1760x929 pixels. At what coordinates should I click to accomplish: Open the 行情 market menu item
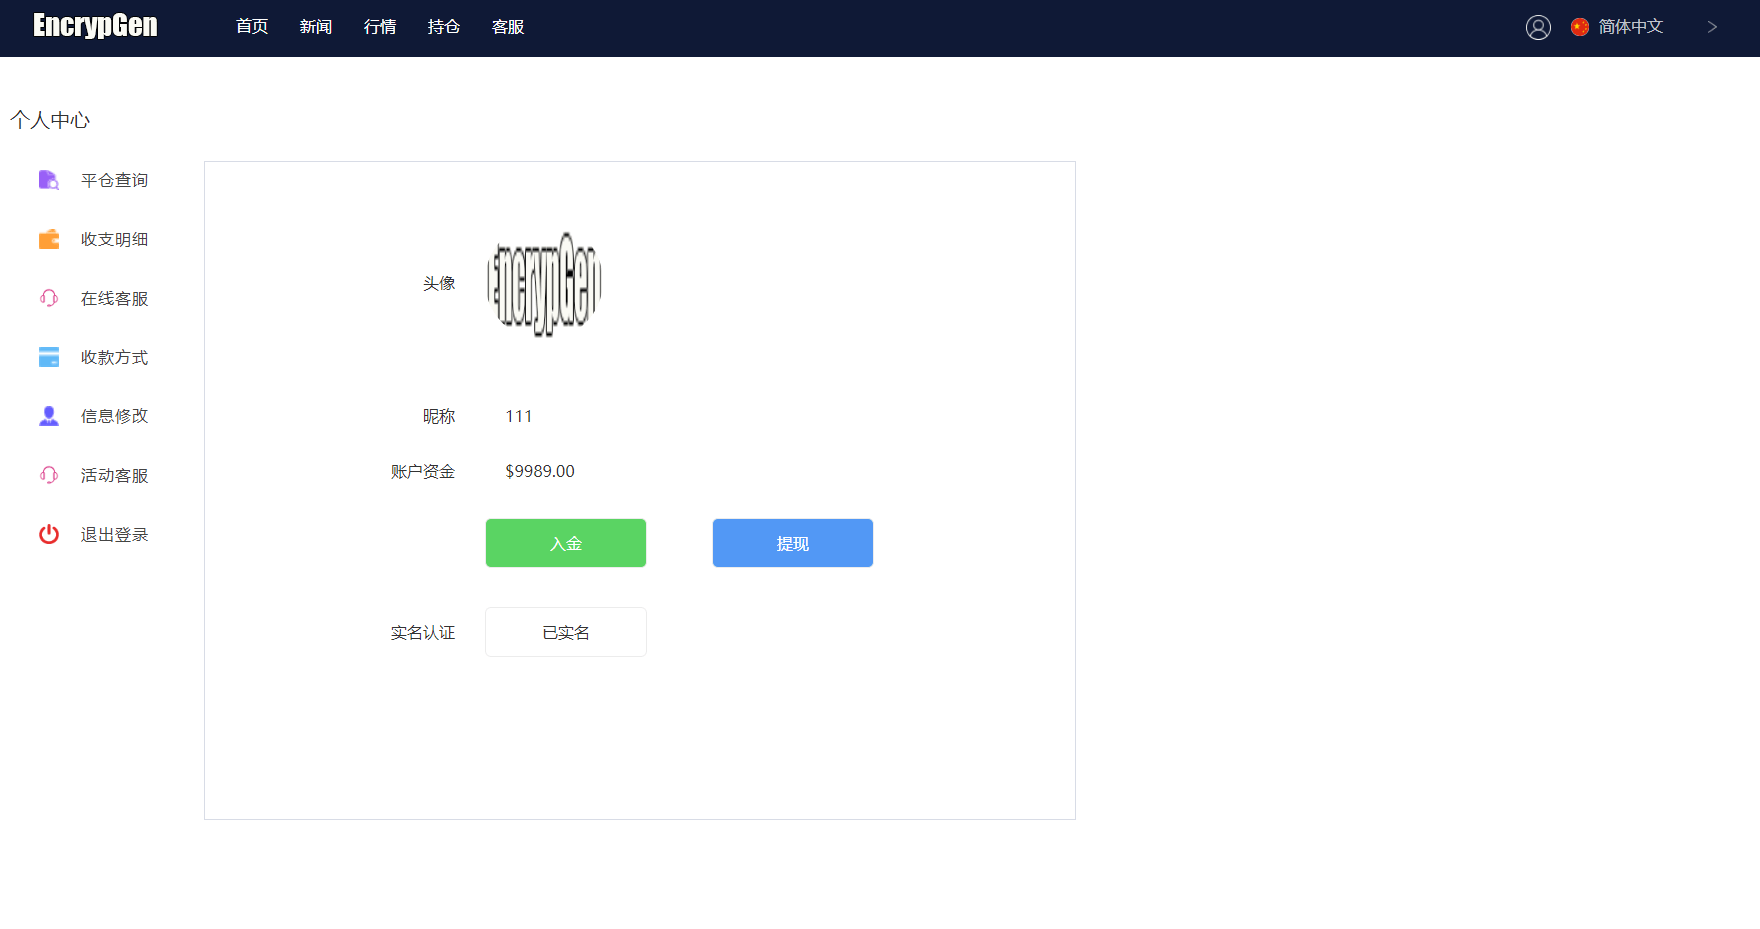coord(380,27)
